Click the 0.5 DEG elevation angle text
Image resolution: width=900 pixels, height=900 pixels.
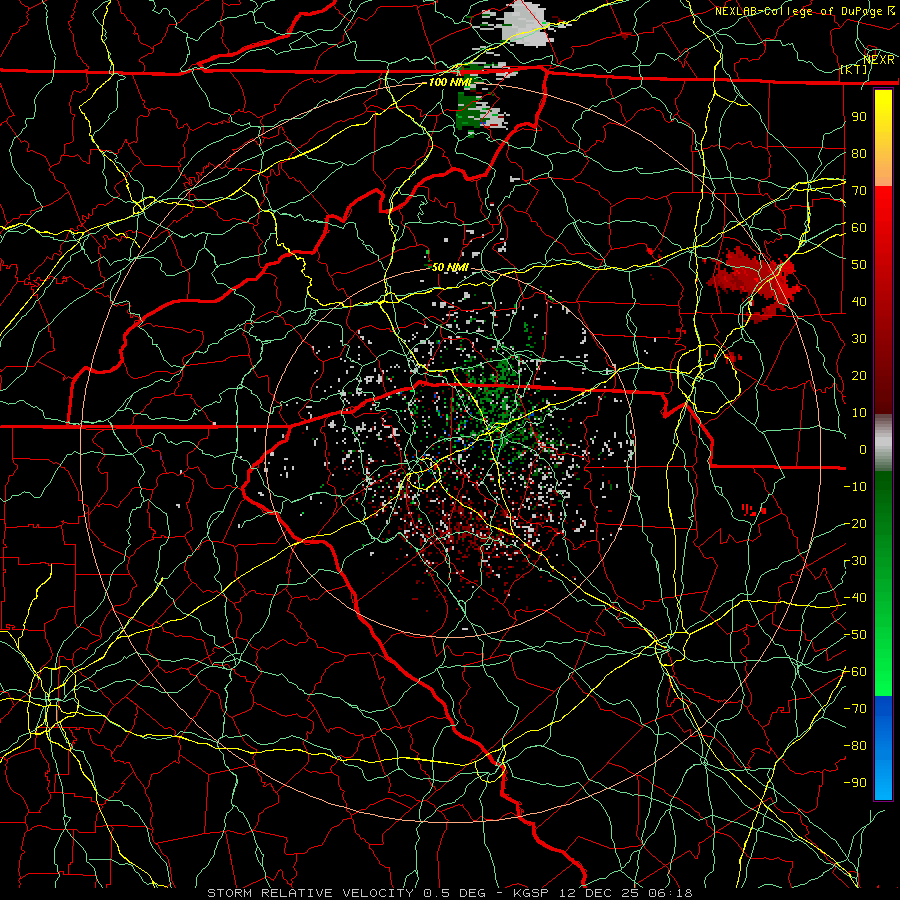click(454, 893)
